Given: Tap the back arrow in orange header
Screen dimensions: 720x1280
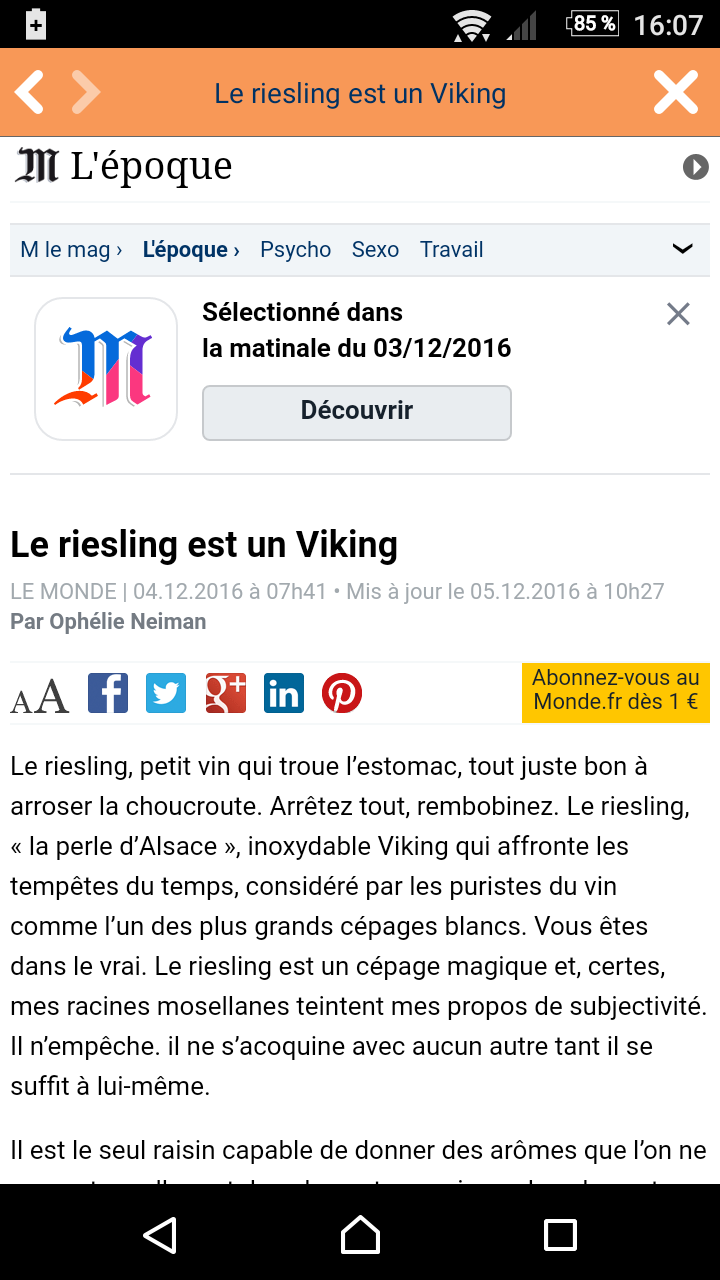Looking at the screenshot, I should (x=30, y=93).
